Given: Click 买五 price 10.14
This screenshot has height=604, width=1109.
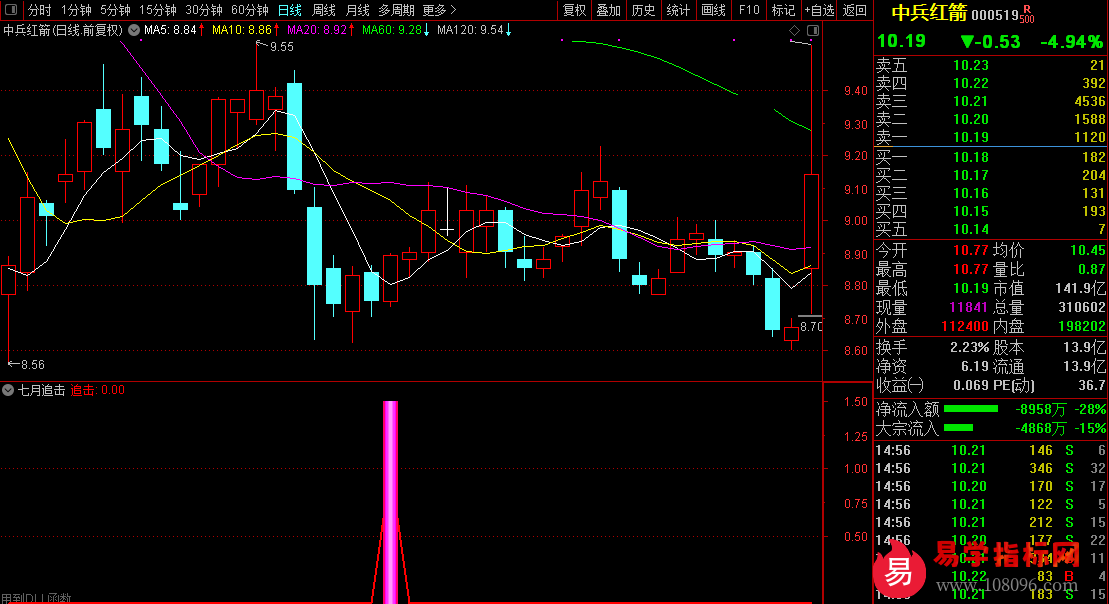Looking at the screenshot, I should click(x=970, y=229).
